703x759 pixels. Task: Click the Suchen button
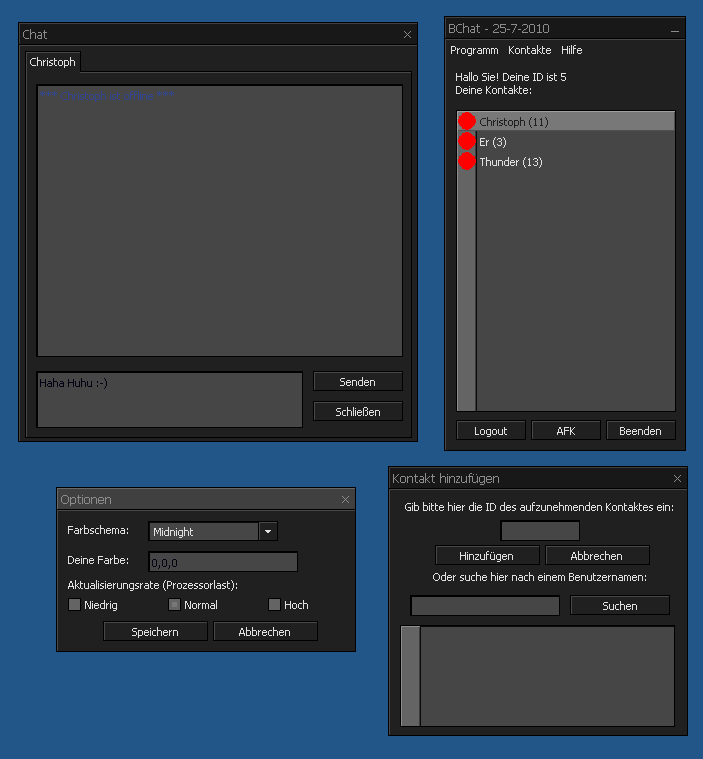(x=619, y=606)
